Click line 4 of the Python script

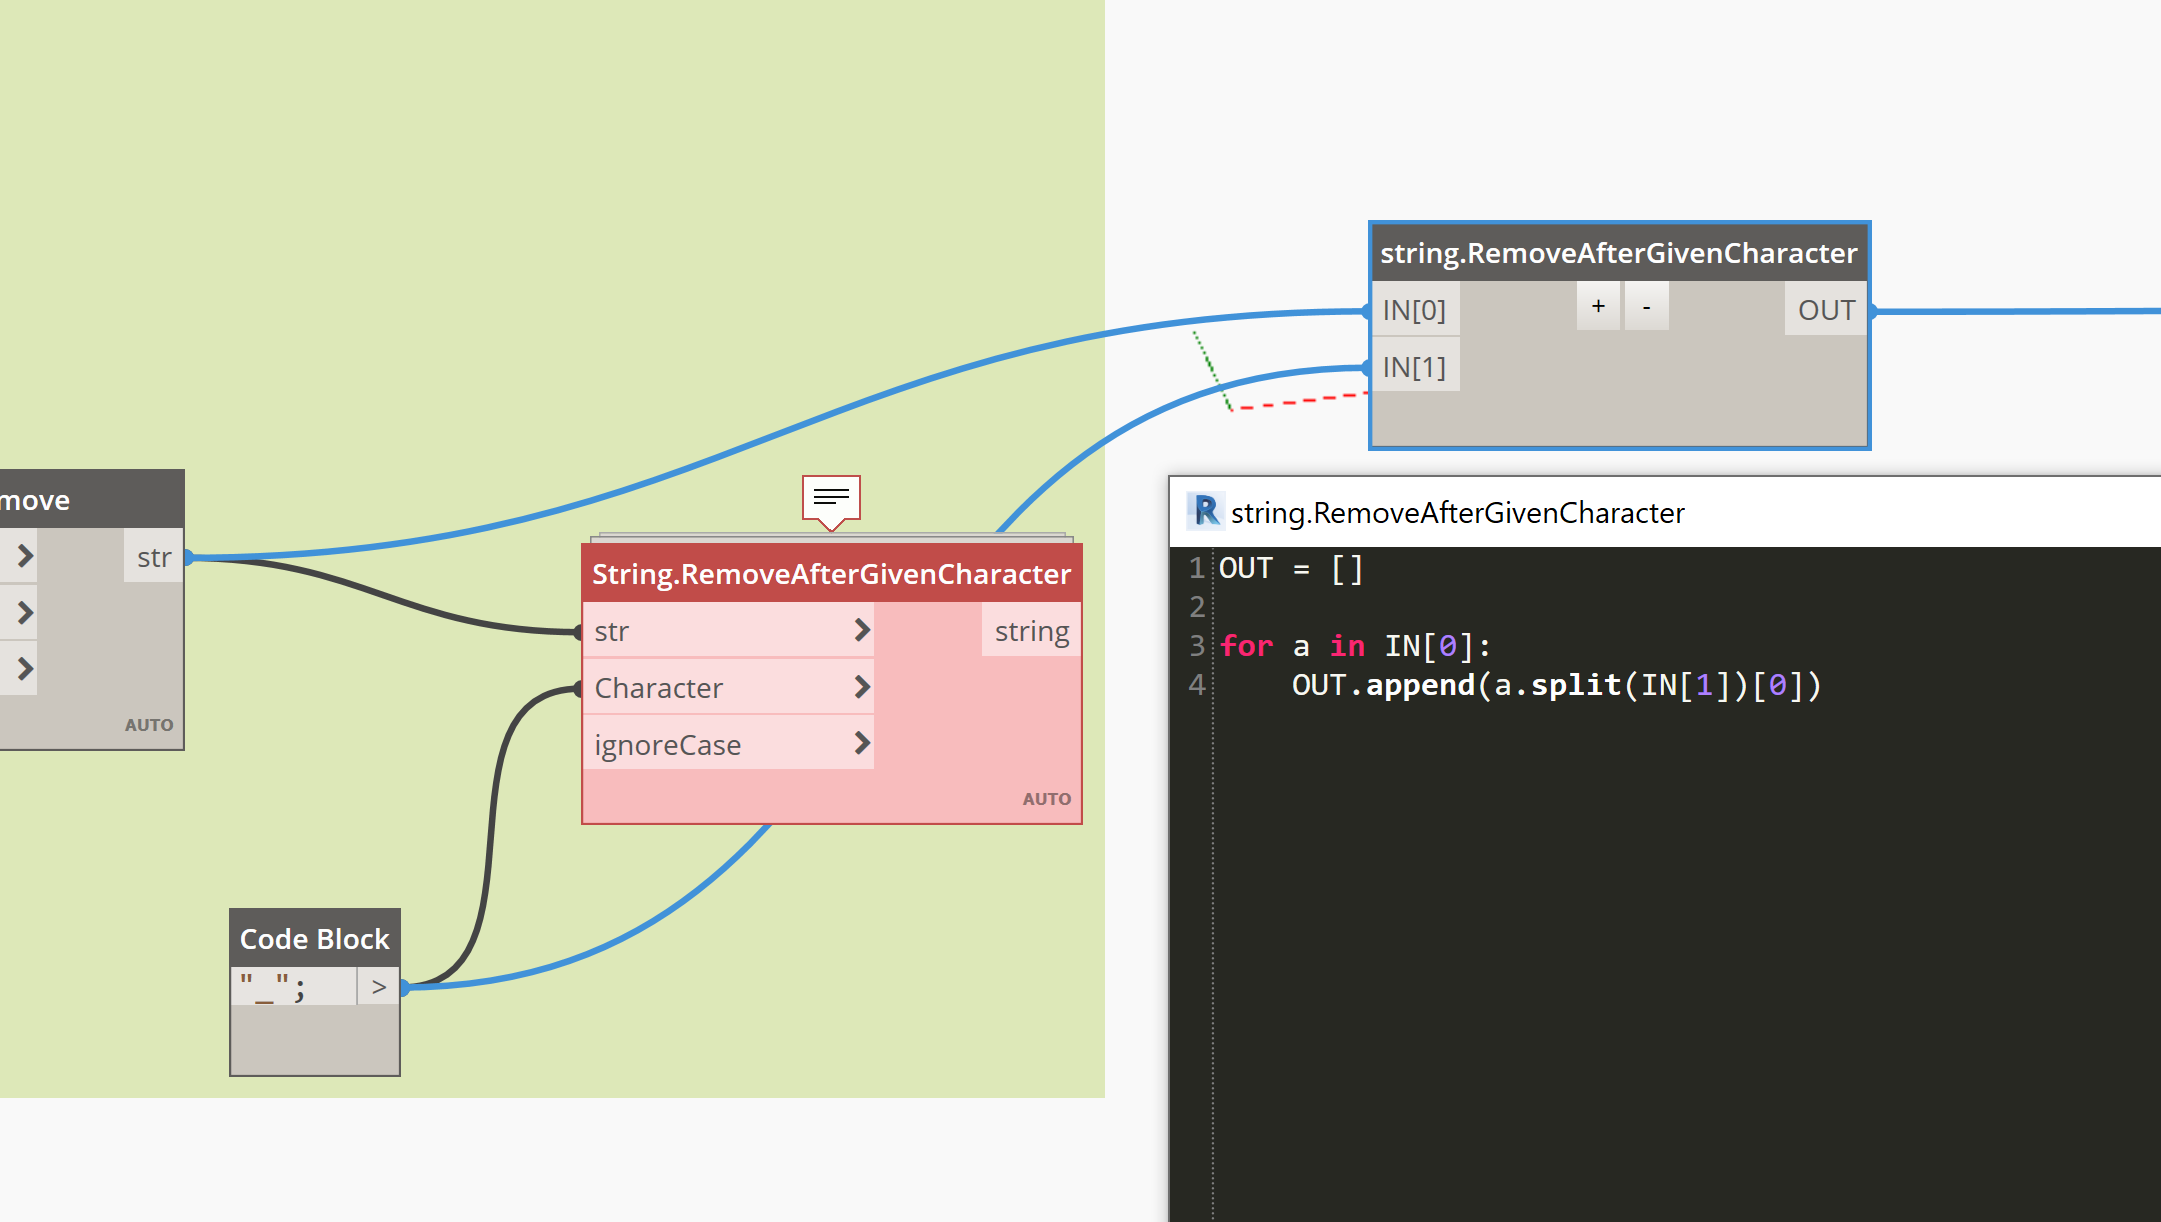[x=1555, y=685]
